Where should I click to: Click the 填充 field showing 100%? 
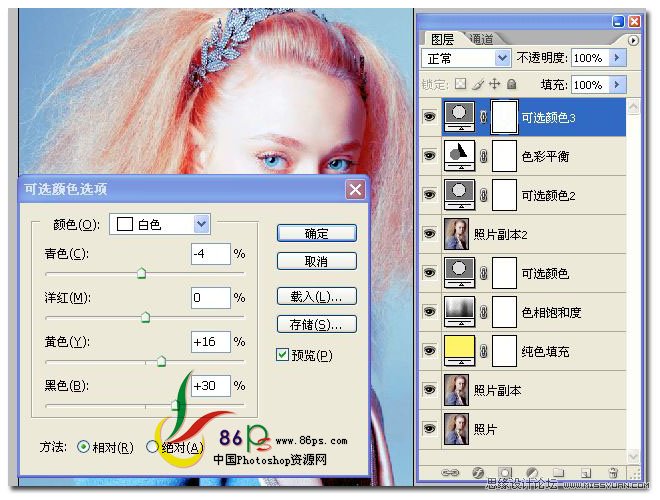tap(590, 85)
